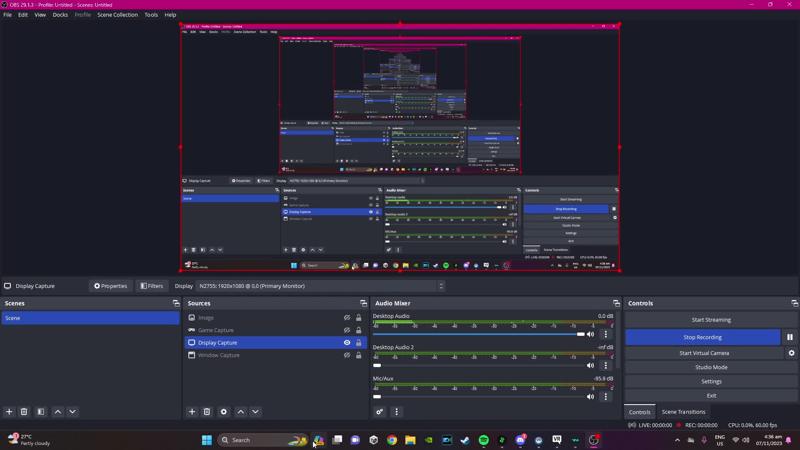Open scene filters icon in Scenes dock
The image size is (800, 450).
tap(41, 412)
